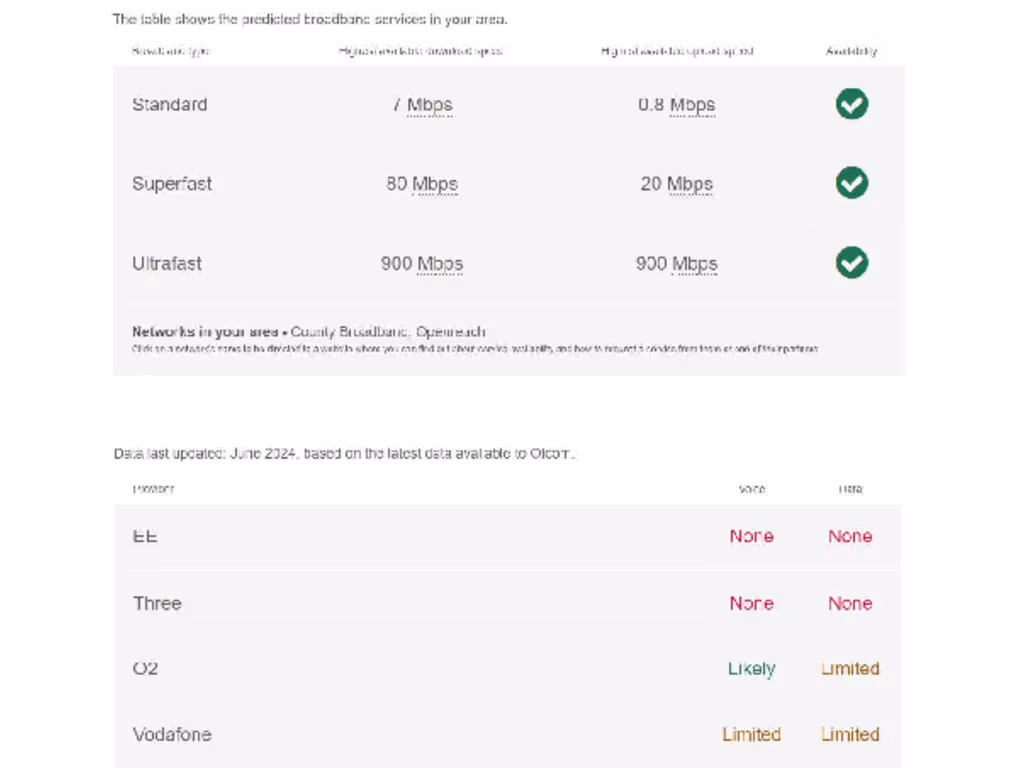Select Mbps abbreviation beside Superfast 20 upload
Viewport: 1024px width, 768px height.
(x=689, y=184)
